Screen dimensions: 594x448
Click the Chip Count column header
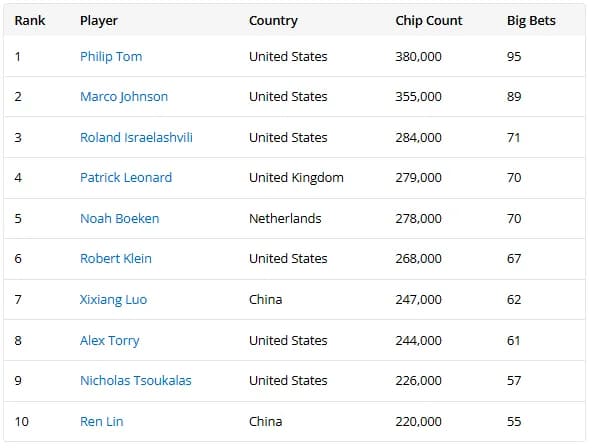[x=429, y=20]
